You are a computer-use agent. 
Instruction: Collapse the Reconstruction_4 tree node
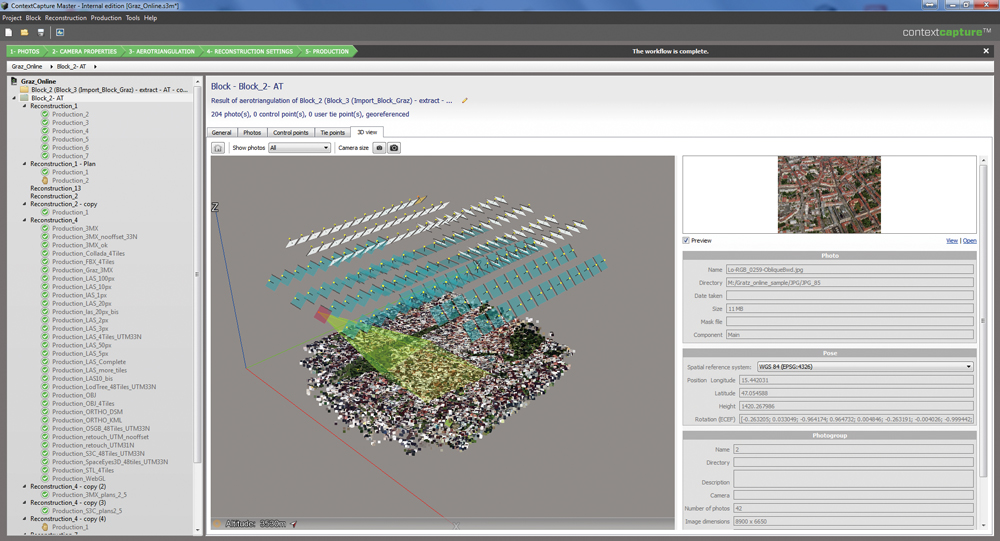pyautogui.click(x=25, y=220)
